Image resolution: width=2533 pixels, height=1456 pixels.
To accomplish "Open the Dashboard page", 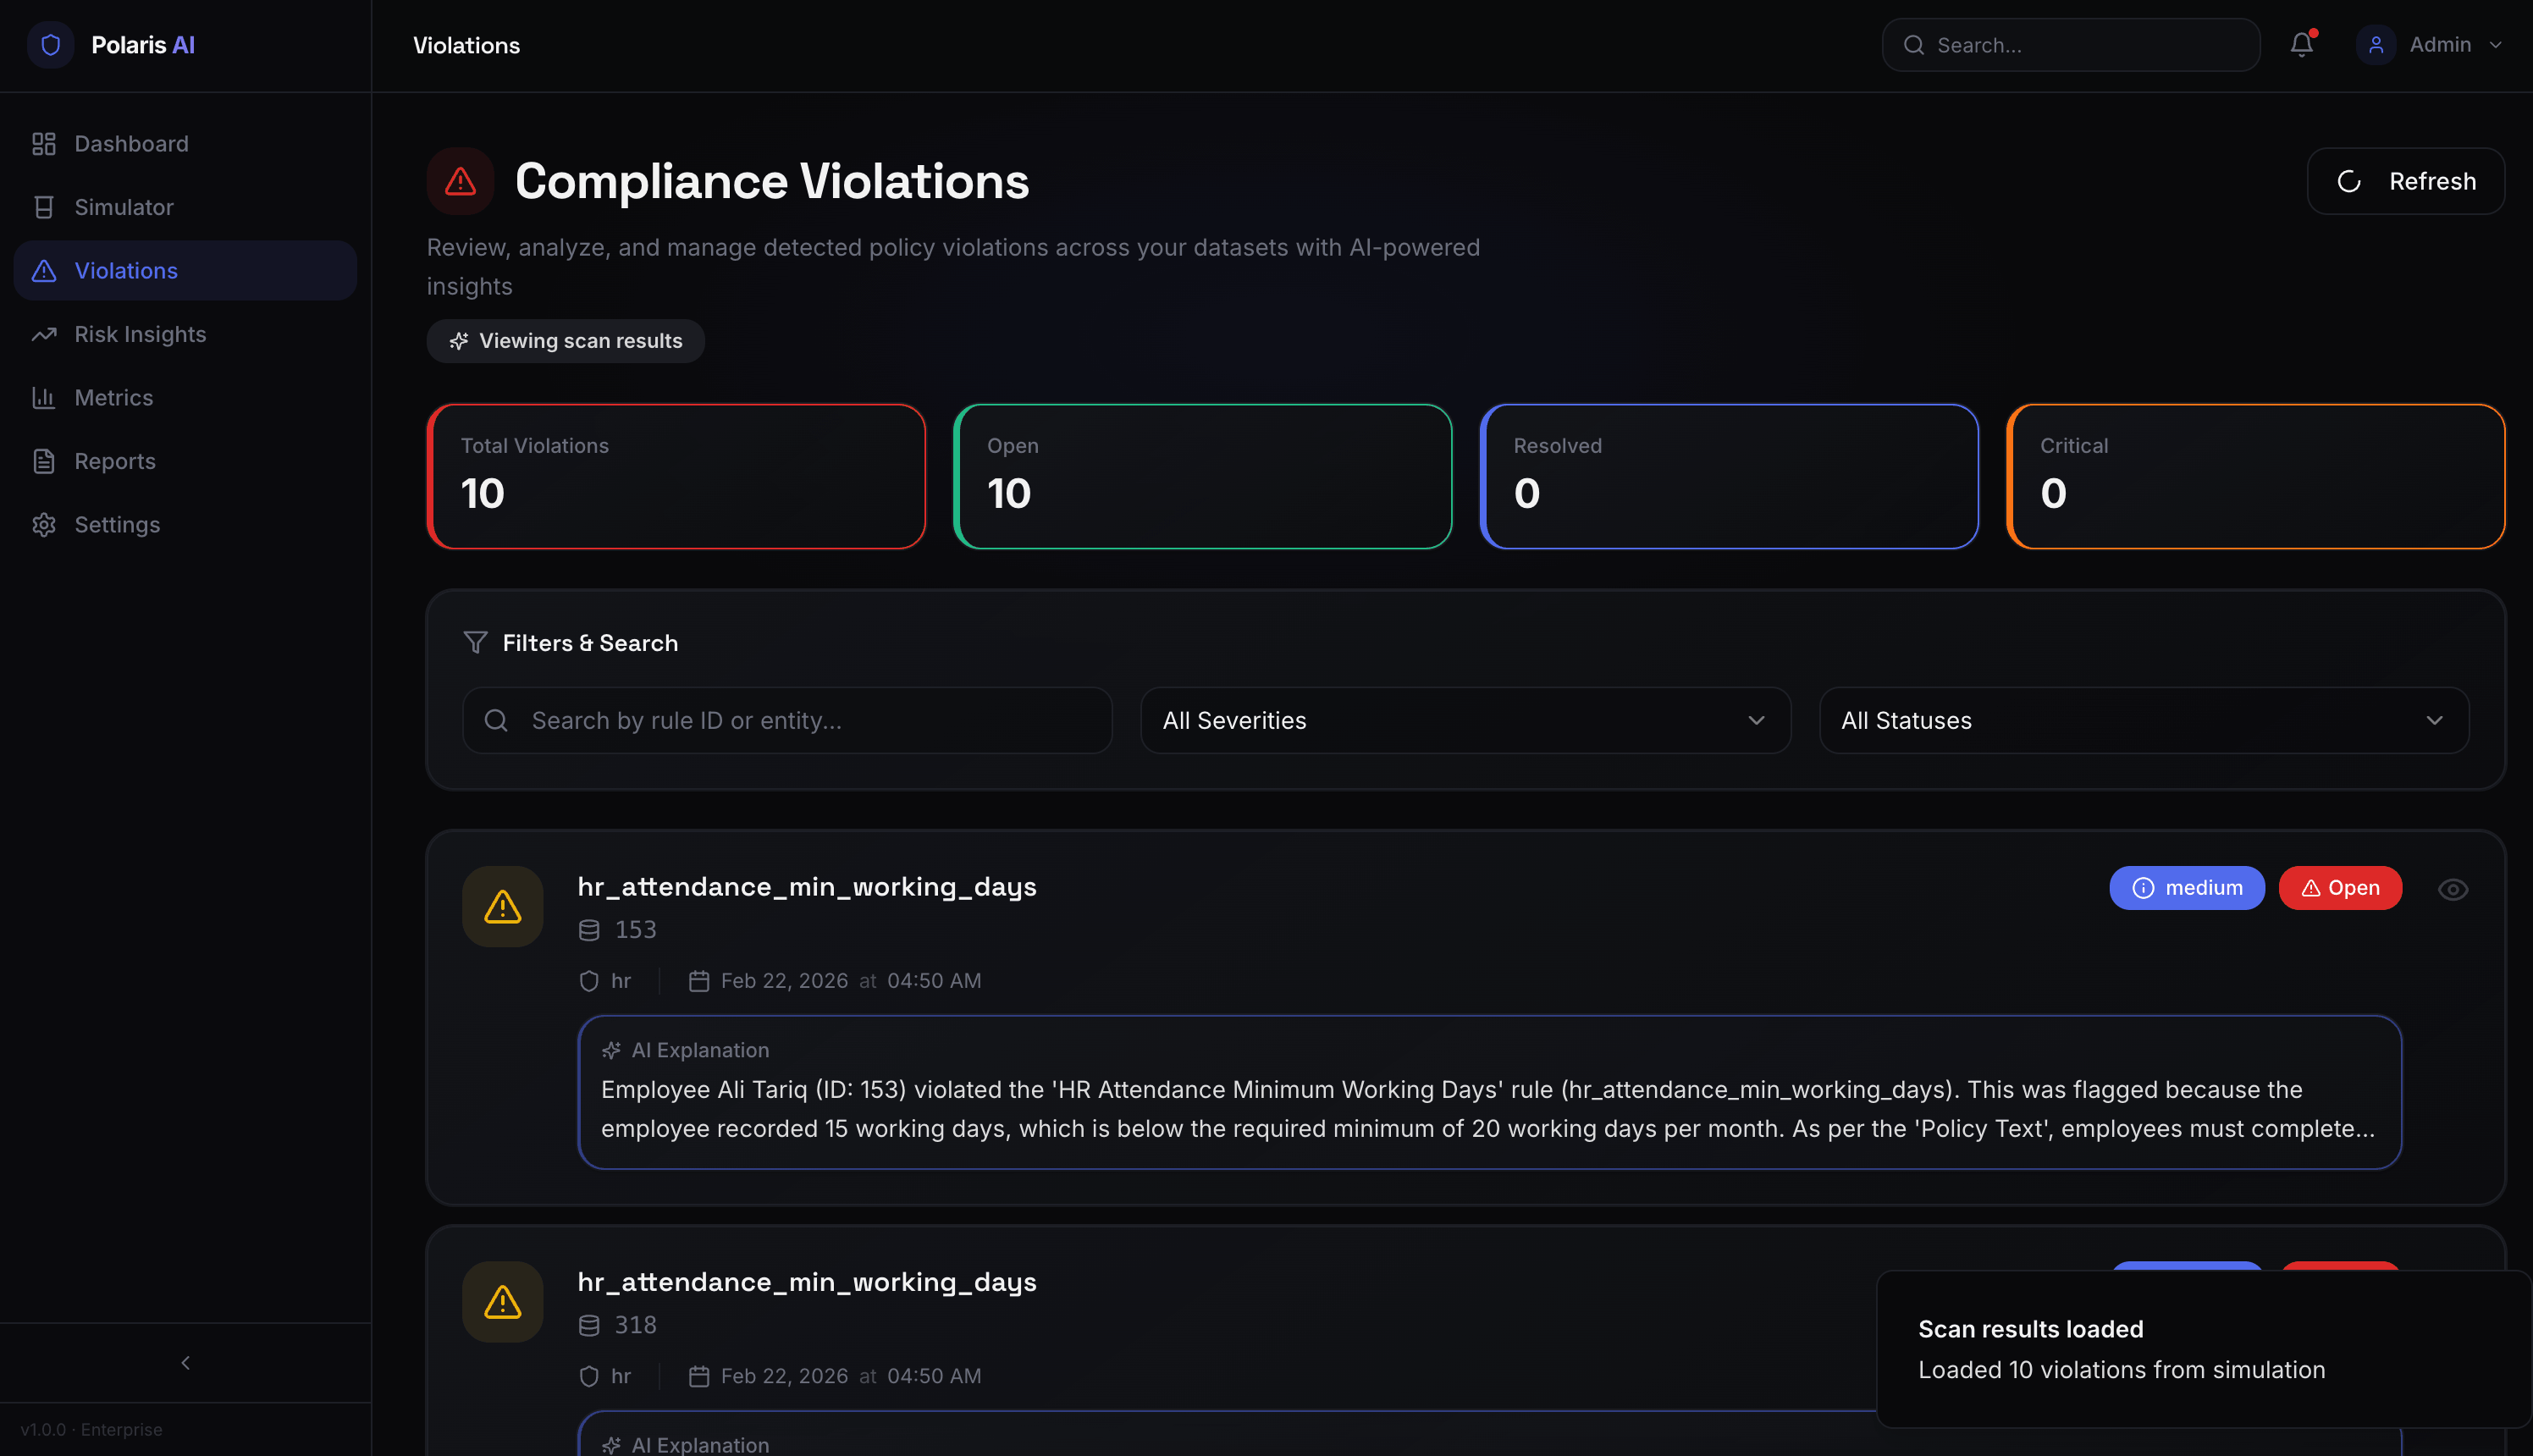I will (x=185, y=143).
